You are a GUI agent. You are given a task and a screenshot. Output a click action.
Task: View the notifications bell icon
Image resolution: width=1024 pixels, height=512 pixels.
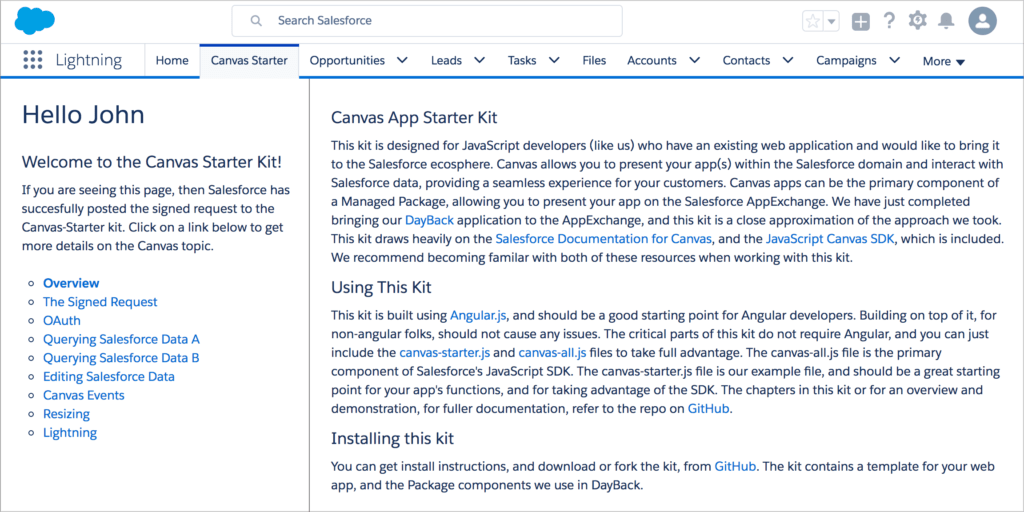pos(946,21)
